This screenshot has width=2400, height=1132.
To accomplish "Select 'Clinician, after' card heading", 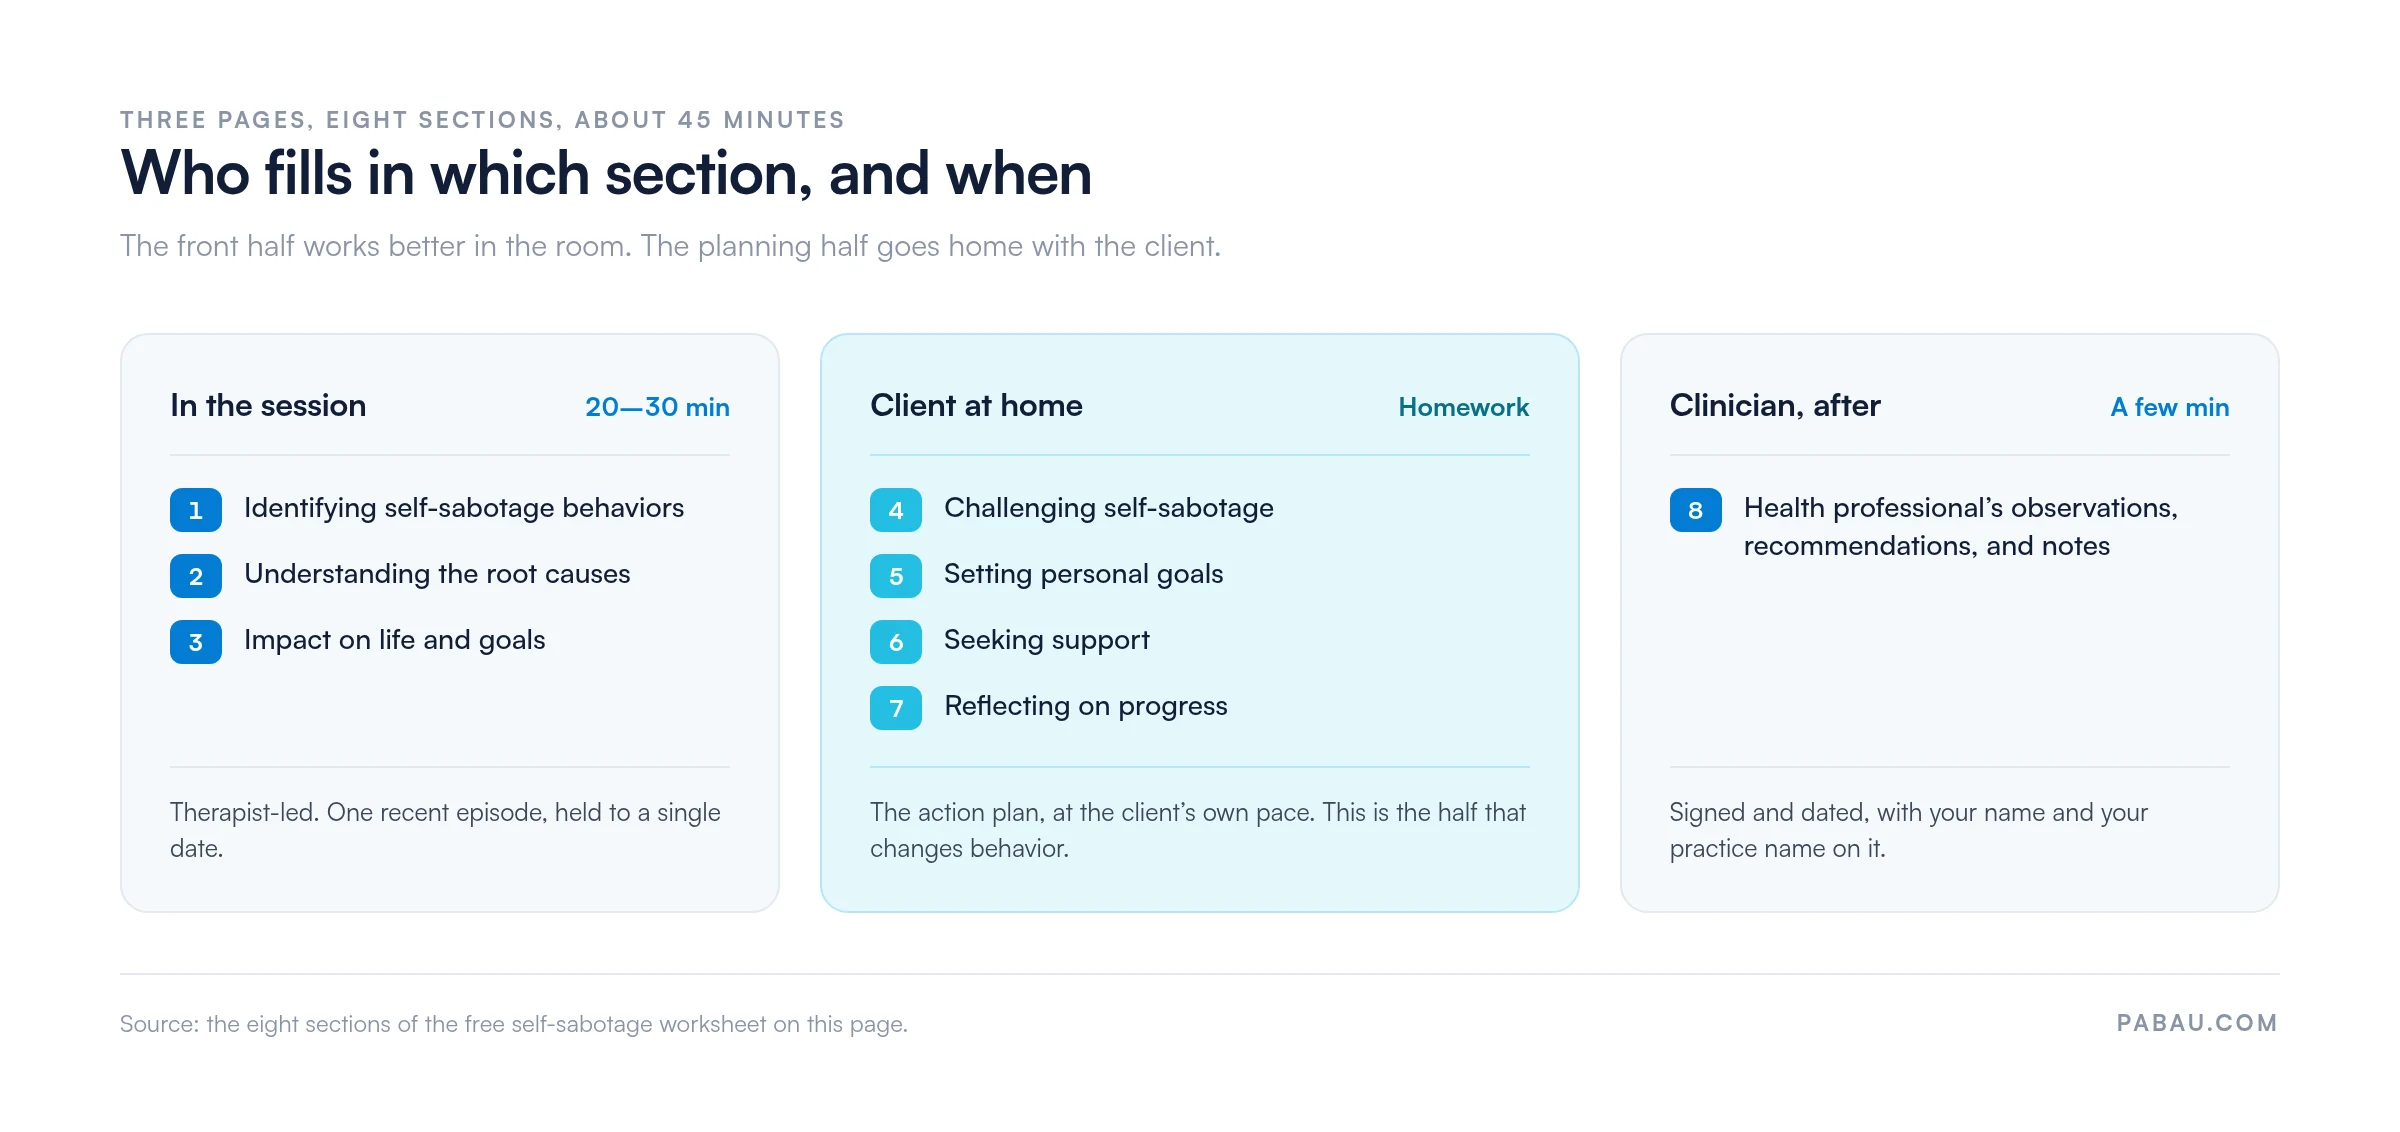I will click(1775, 405).
